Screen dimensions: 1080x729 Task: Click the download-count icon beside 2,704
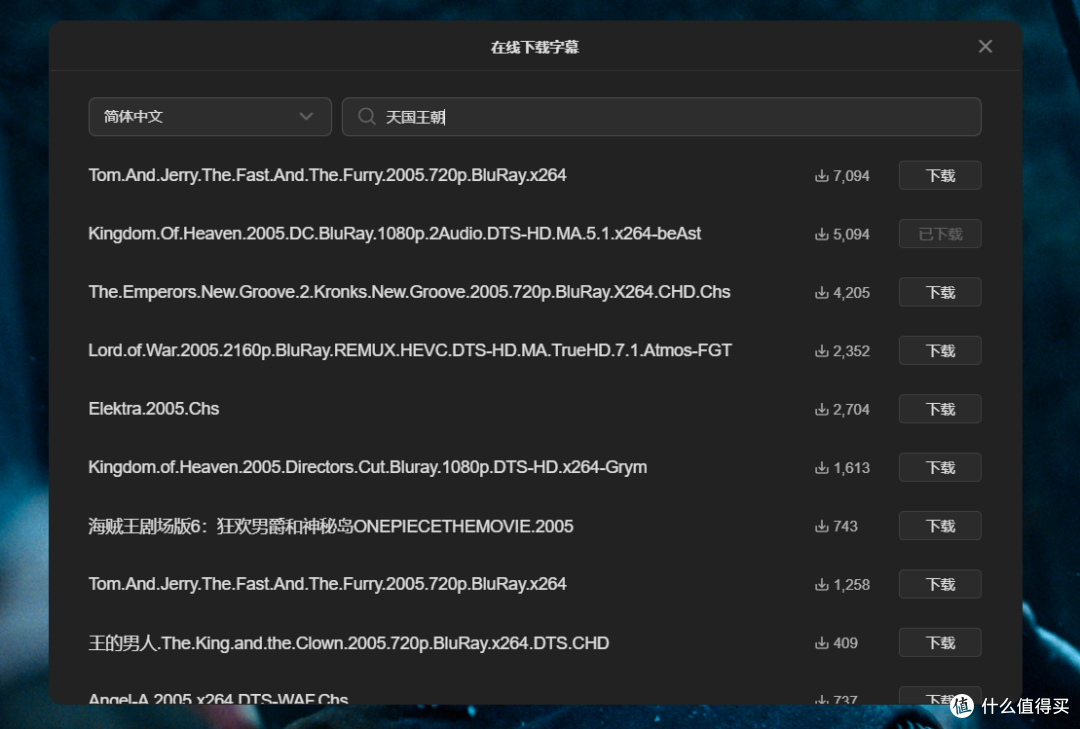click(821, 409)
